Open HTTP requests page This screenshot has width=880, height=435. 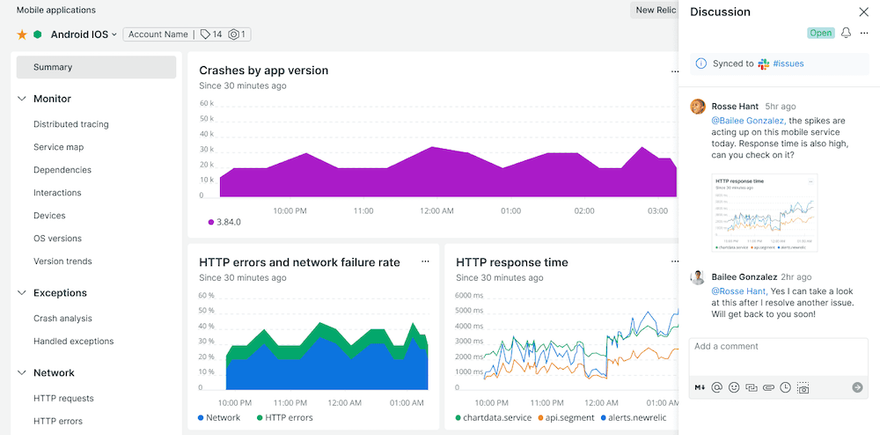tap(63, 399)
